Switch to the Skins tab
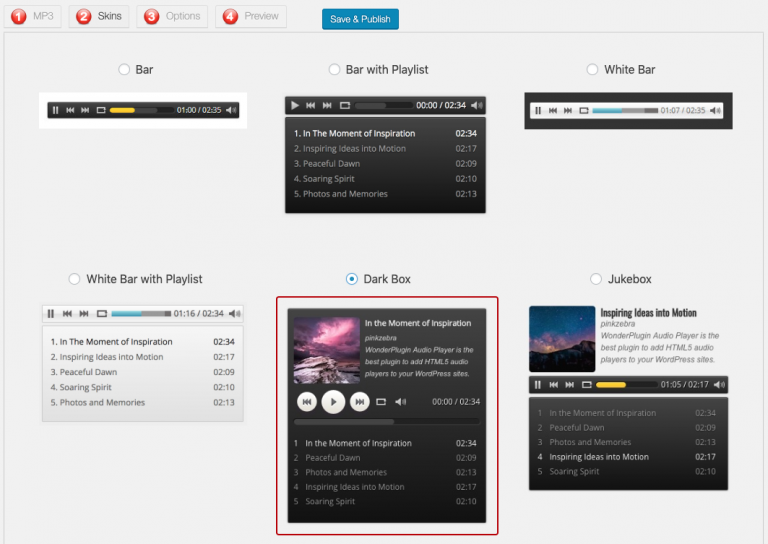Viewport: 768px width, 544px height. [x=99, y=16]
